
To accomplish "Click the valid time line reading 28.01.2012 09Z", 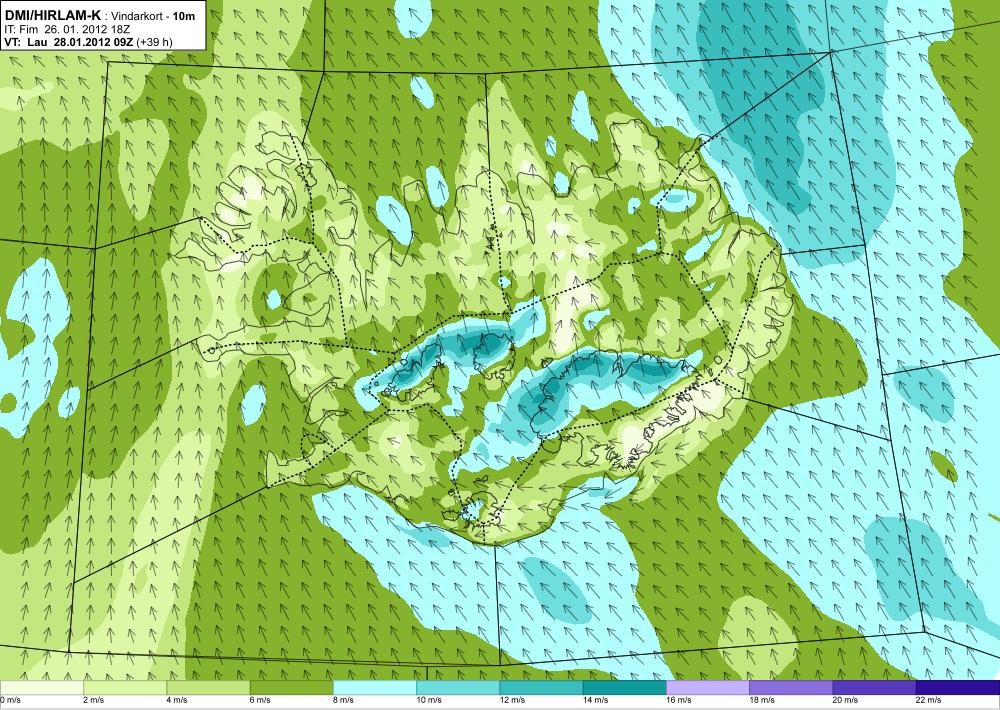I will point(88,42).
